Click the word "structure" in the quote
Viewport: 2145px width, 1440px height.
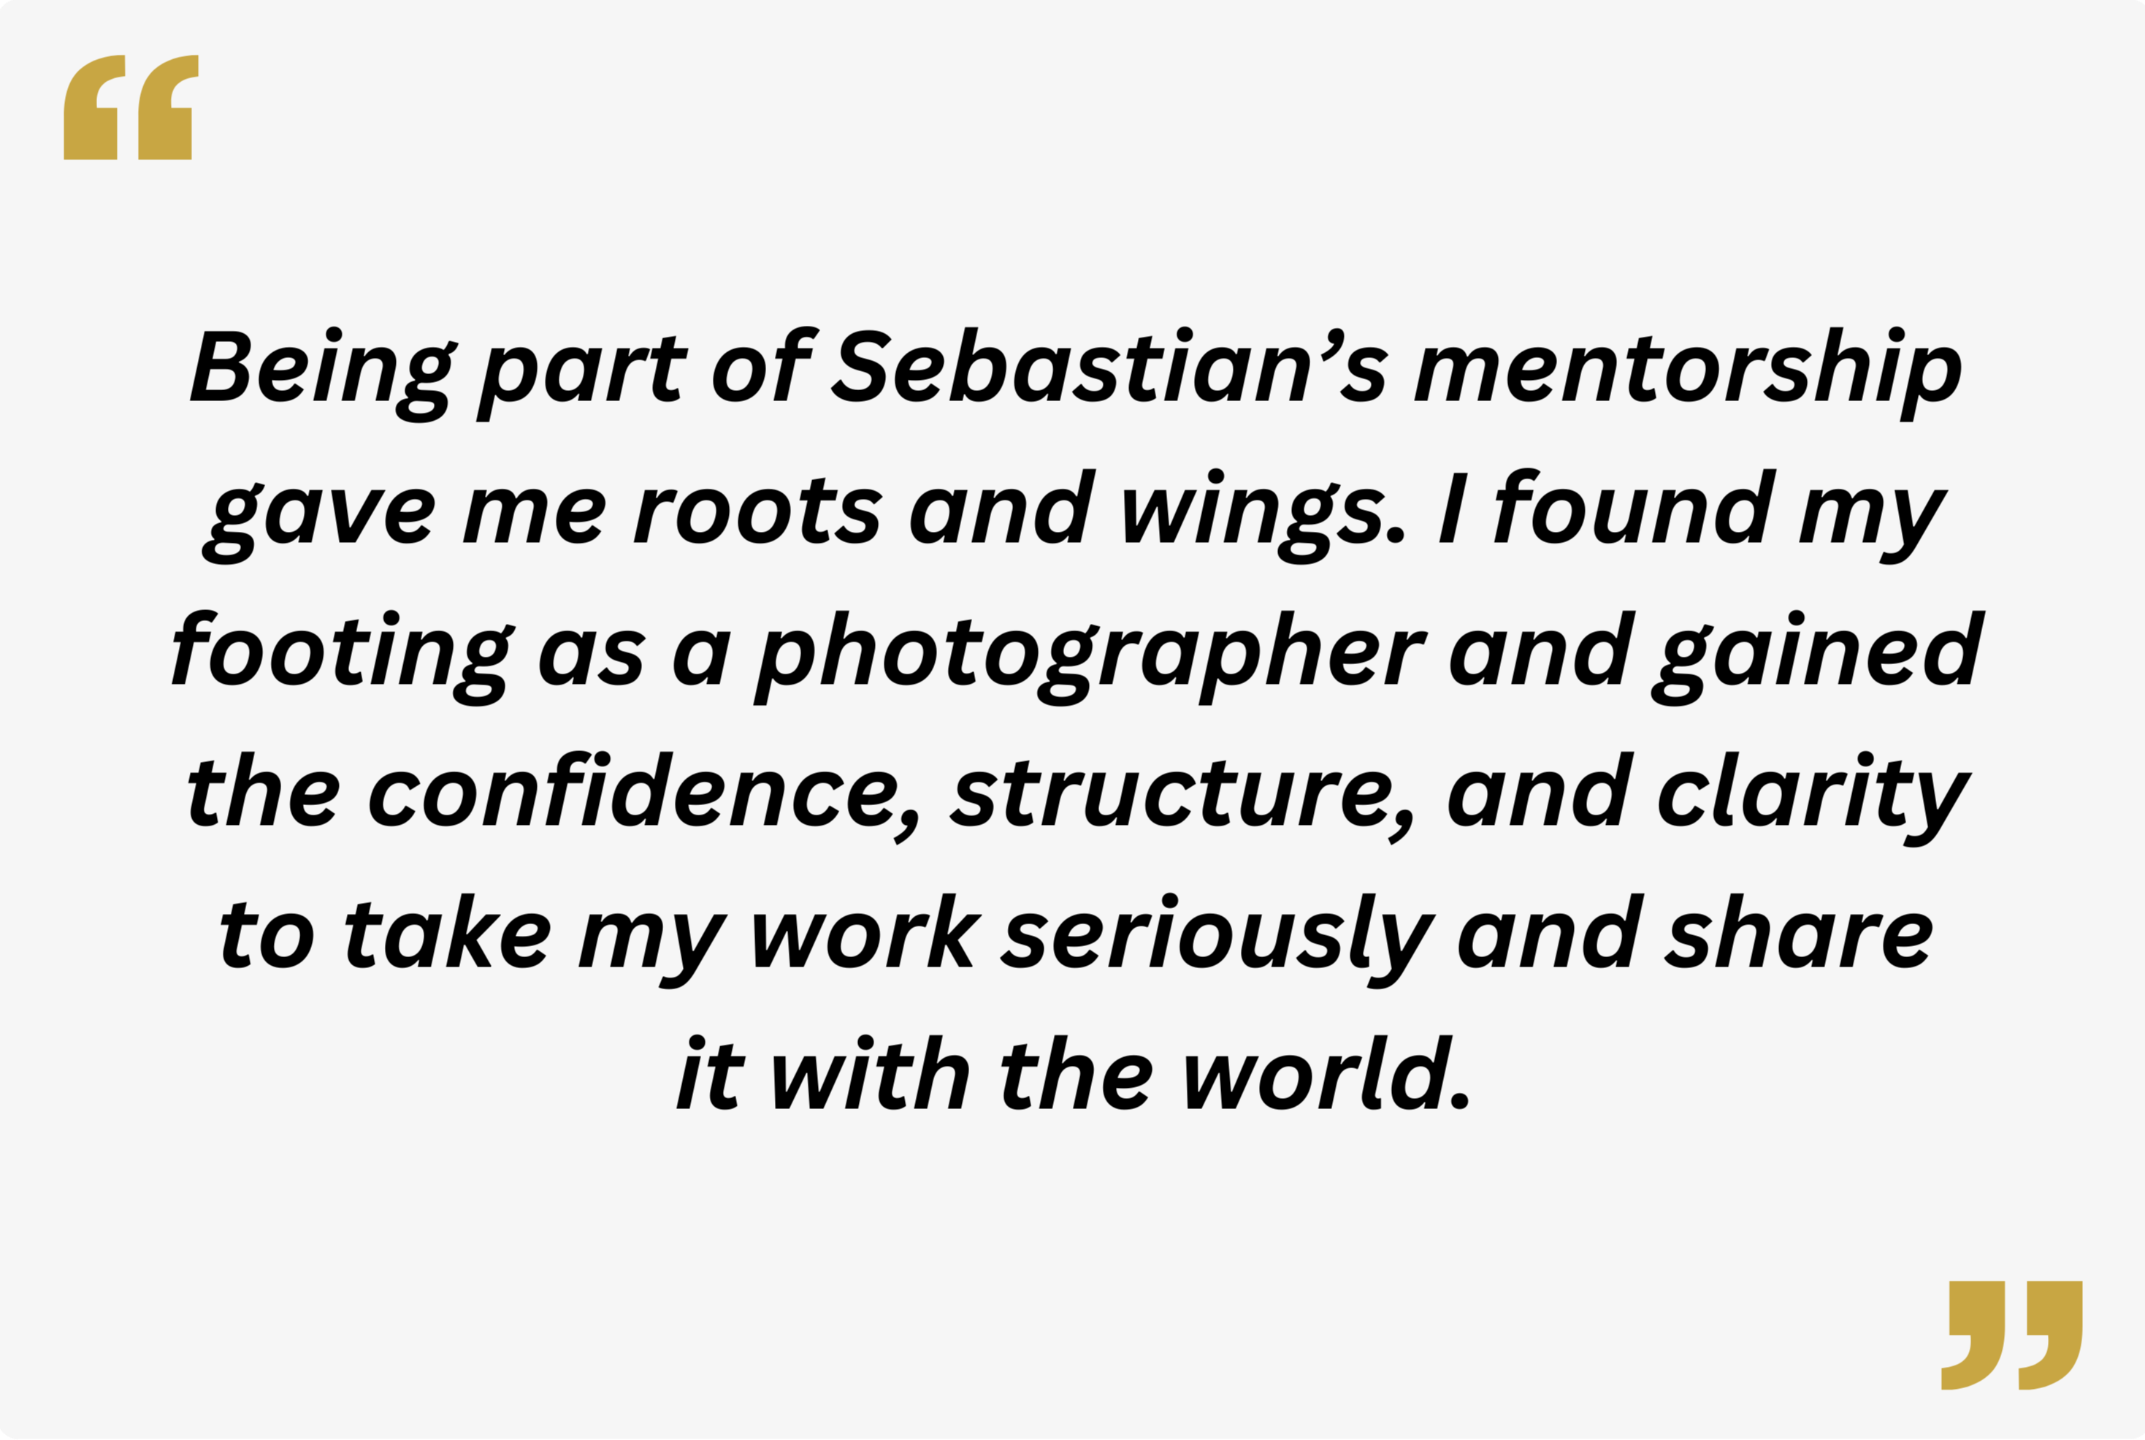pos(1182,797)
